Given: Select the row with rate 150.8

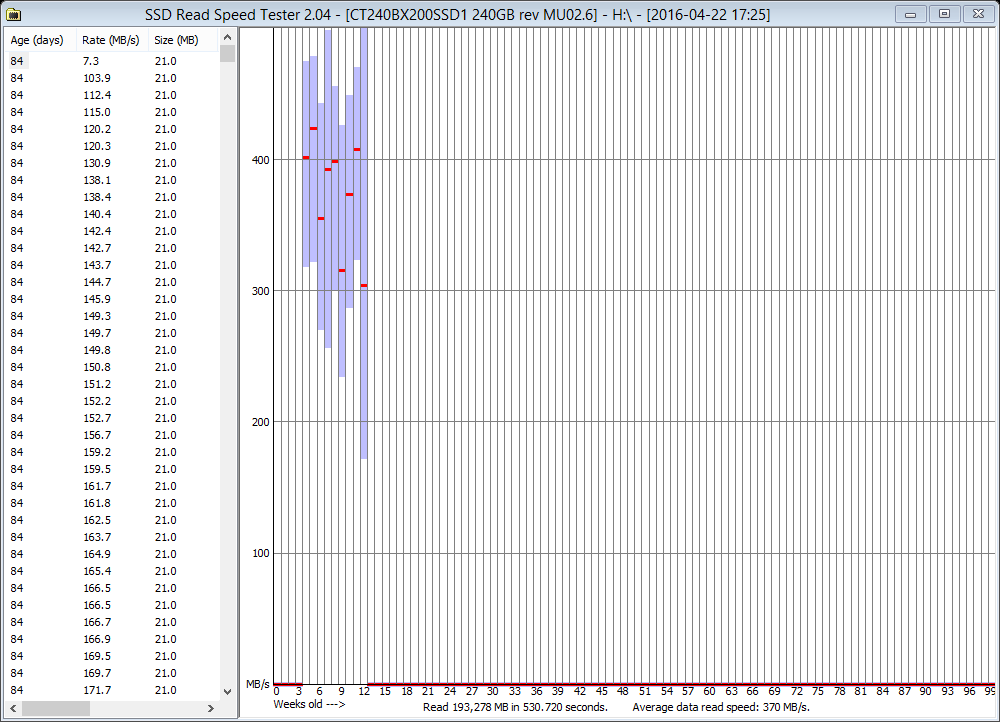Looking at the screenshot, I should point(112,367).
